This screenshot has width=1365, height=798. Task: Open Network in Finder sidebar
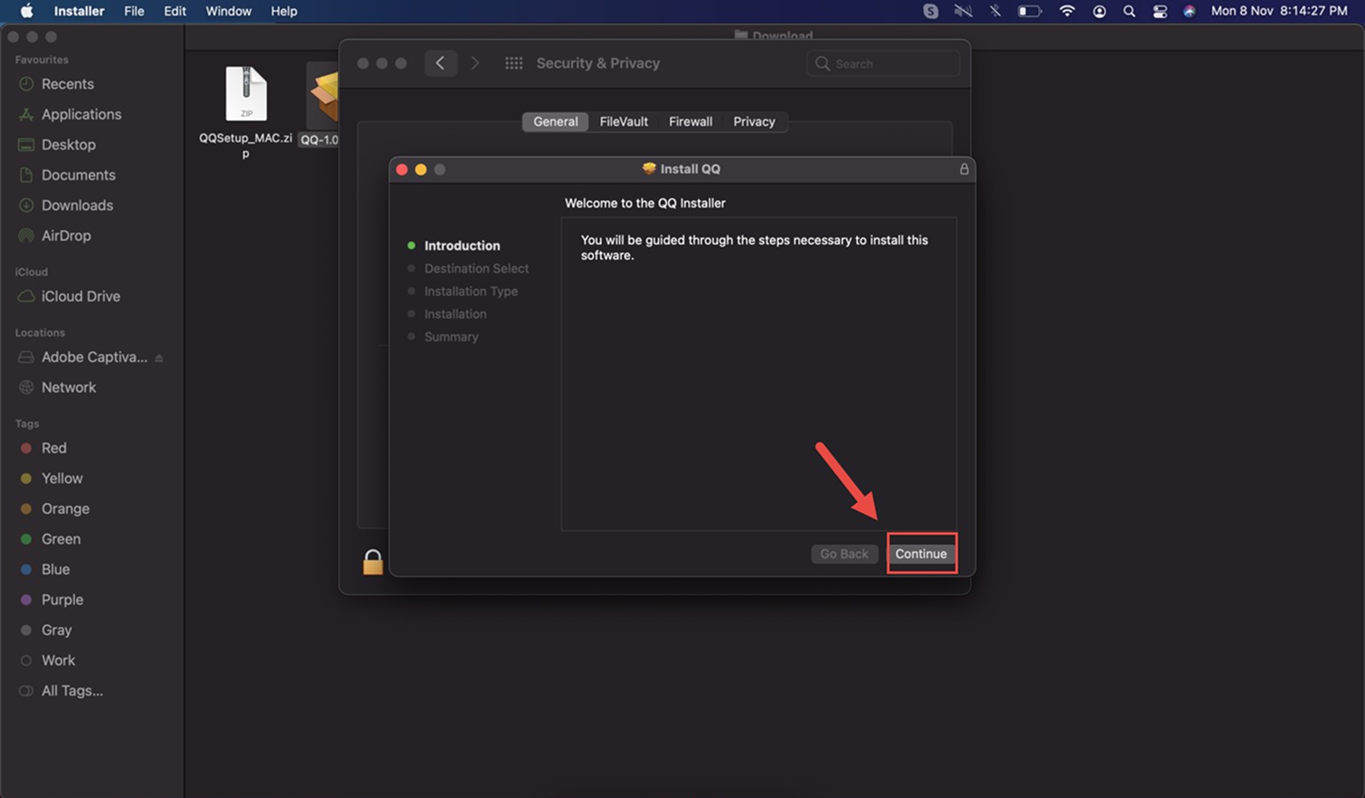click(68, 387)
